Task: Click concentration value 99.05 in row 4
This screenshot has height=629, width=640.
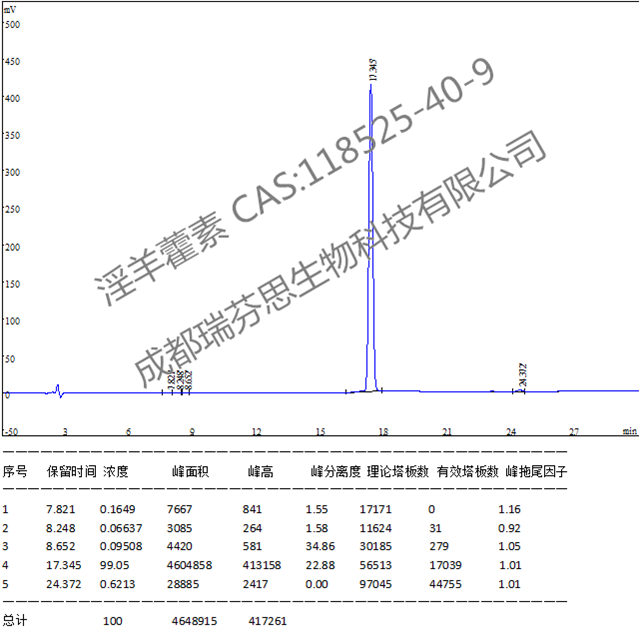Action: (116, 563)
